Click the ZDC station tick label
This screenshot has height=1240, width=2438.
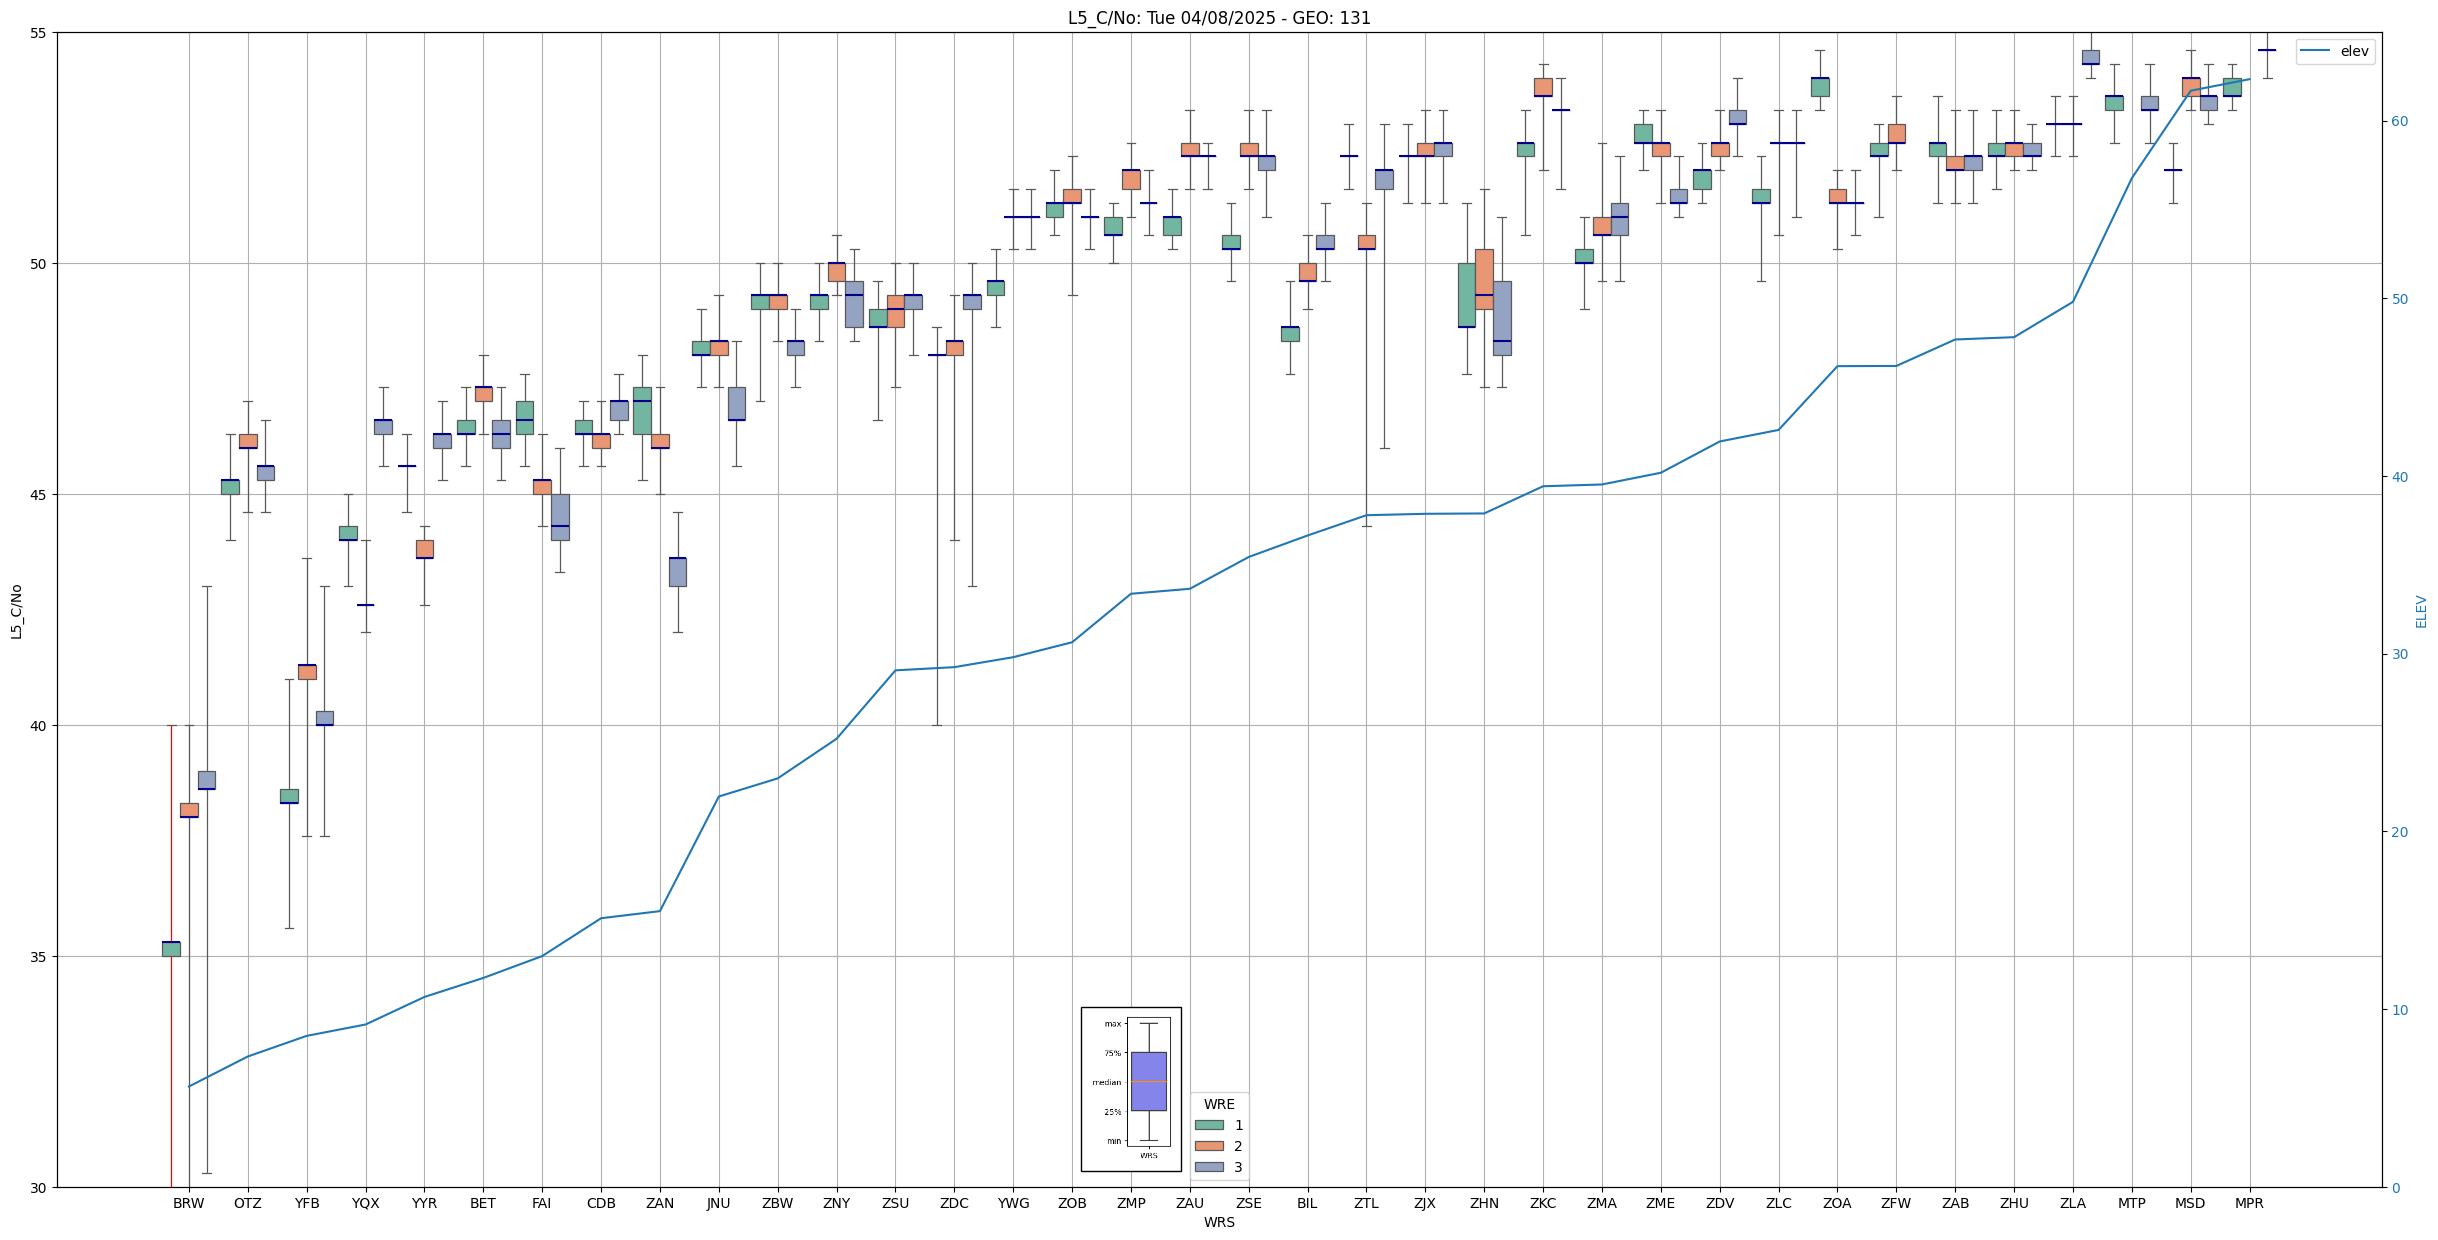pyautogui.click(x=954, y=1203)
